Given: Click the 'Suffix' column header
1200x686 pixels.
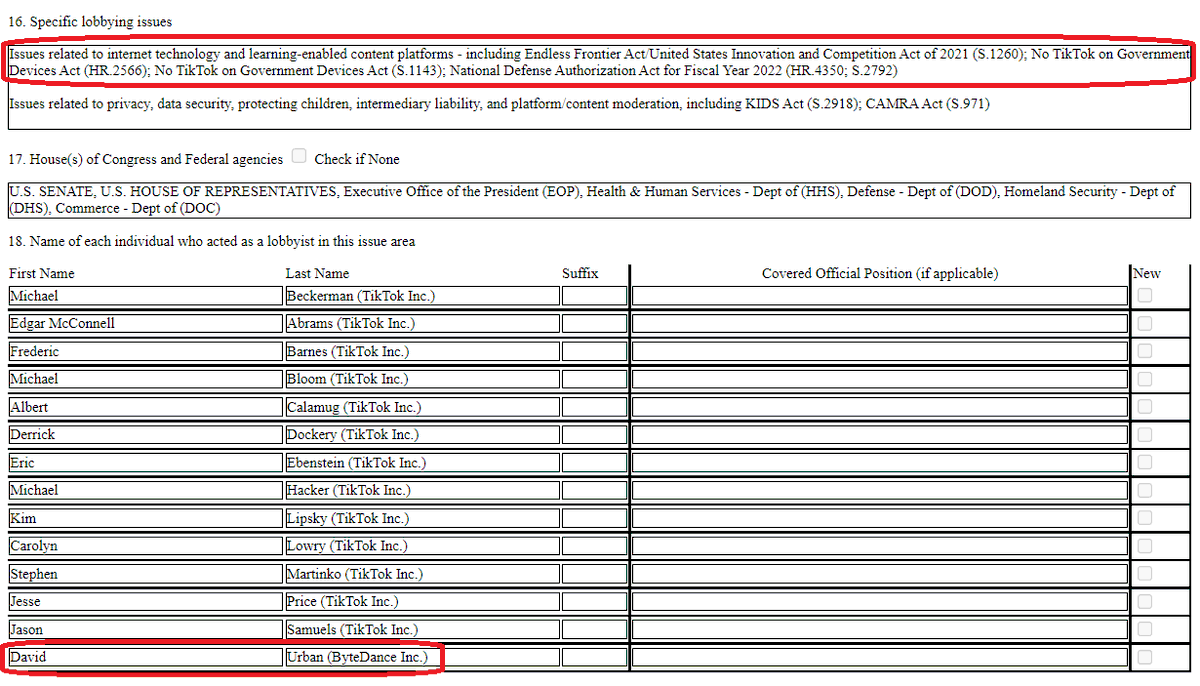Looking at the screenshot, I should pos(580,273).
